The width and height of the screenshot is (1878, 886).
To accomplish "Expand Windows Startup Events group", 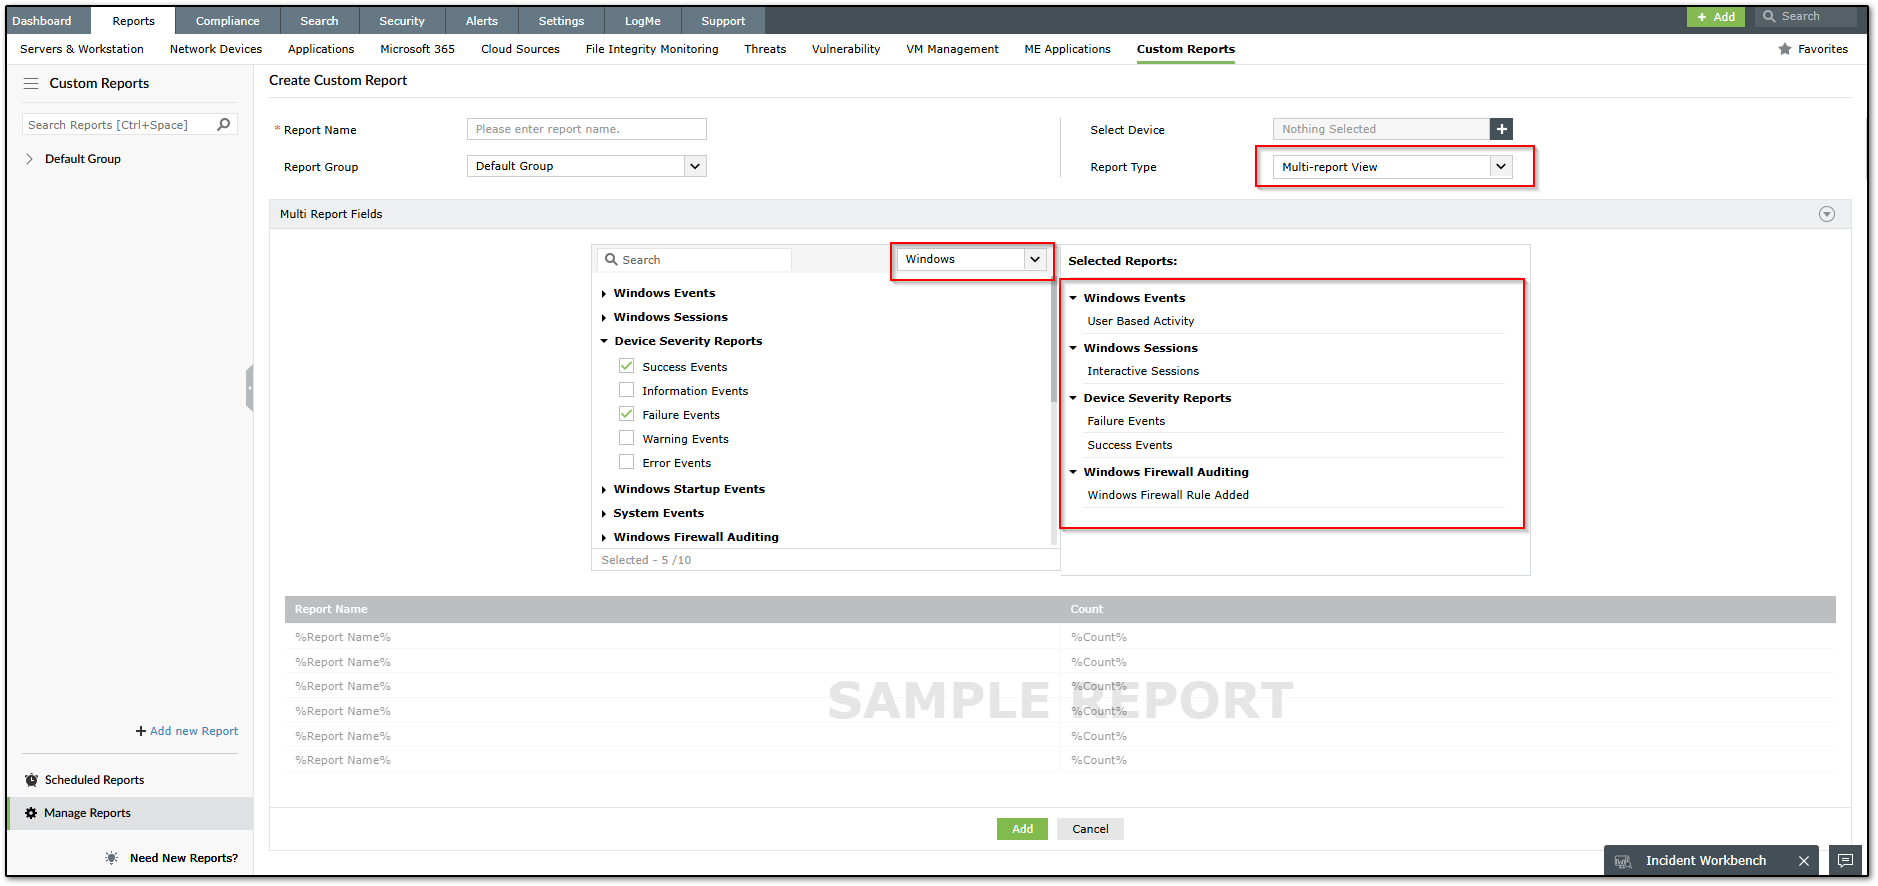I will click(604, 490).
